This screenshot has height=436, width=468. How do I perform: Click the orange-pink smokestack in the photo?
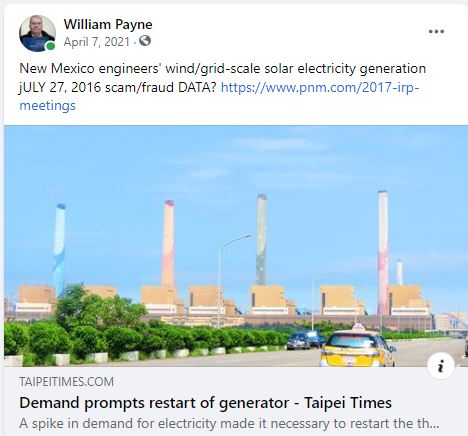tap(168, 243)
